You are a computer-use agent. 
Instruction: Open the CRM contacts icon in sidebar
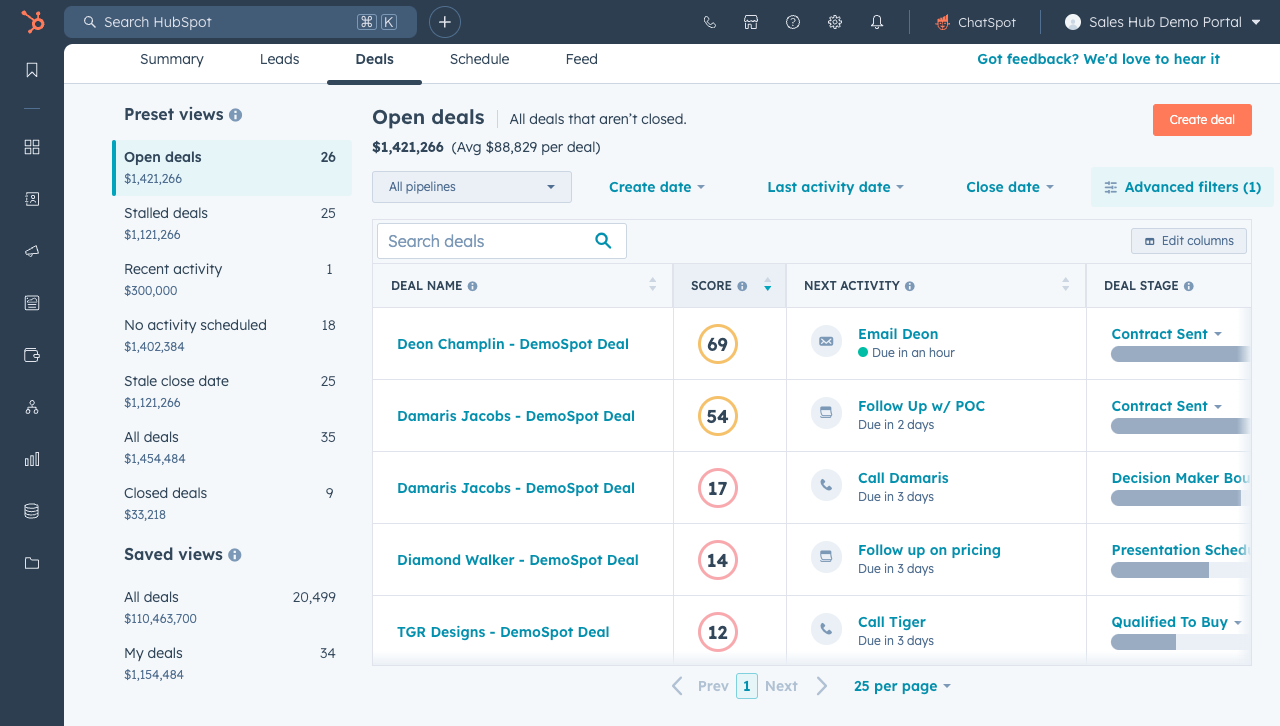[x=32, y=199]
